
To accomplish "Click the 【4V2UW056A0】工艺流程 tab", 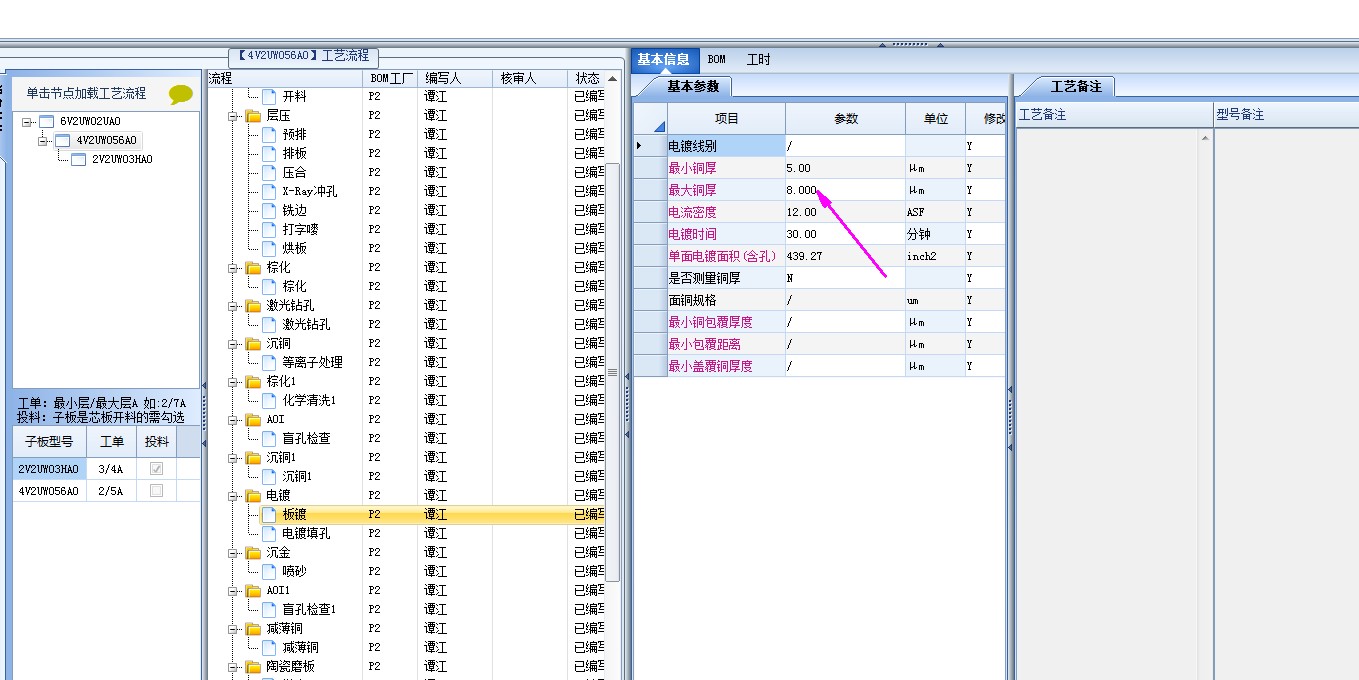I will point(304,56).
